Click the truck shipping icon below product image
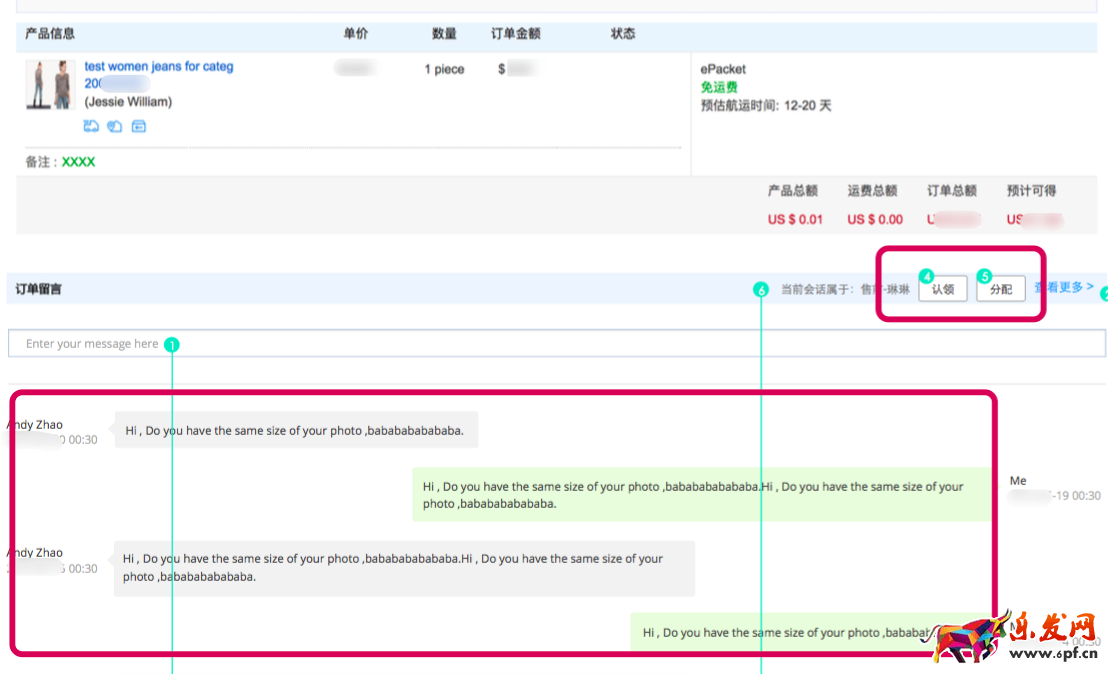 pyautogui.click(x=89, y=126)
